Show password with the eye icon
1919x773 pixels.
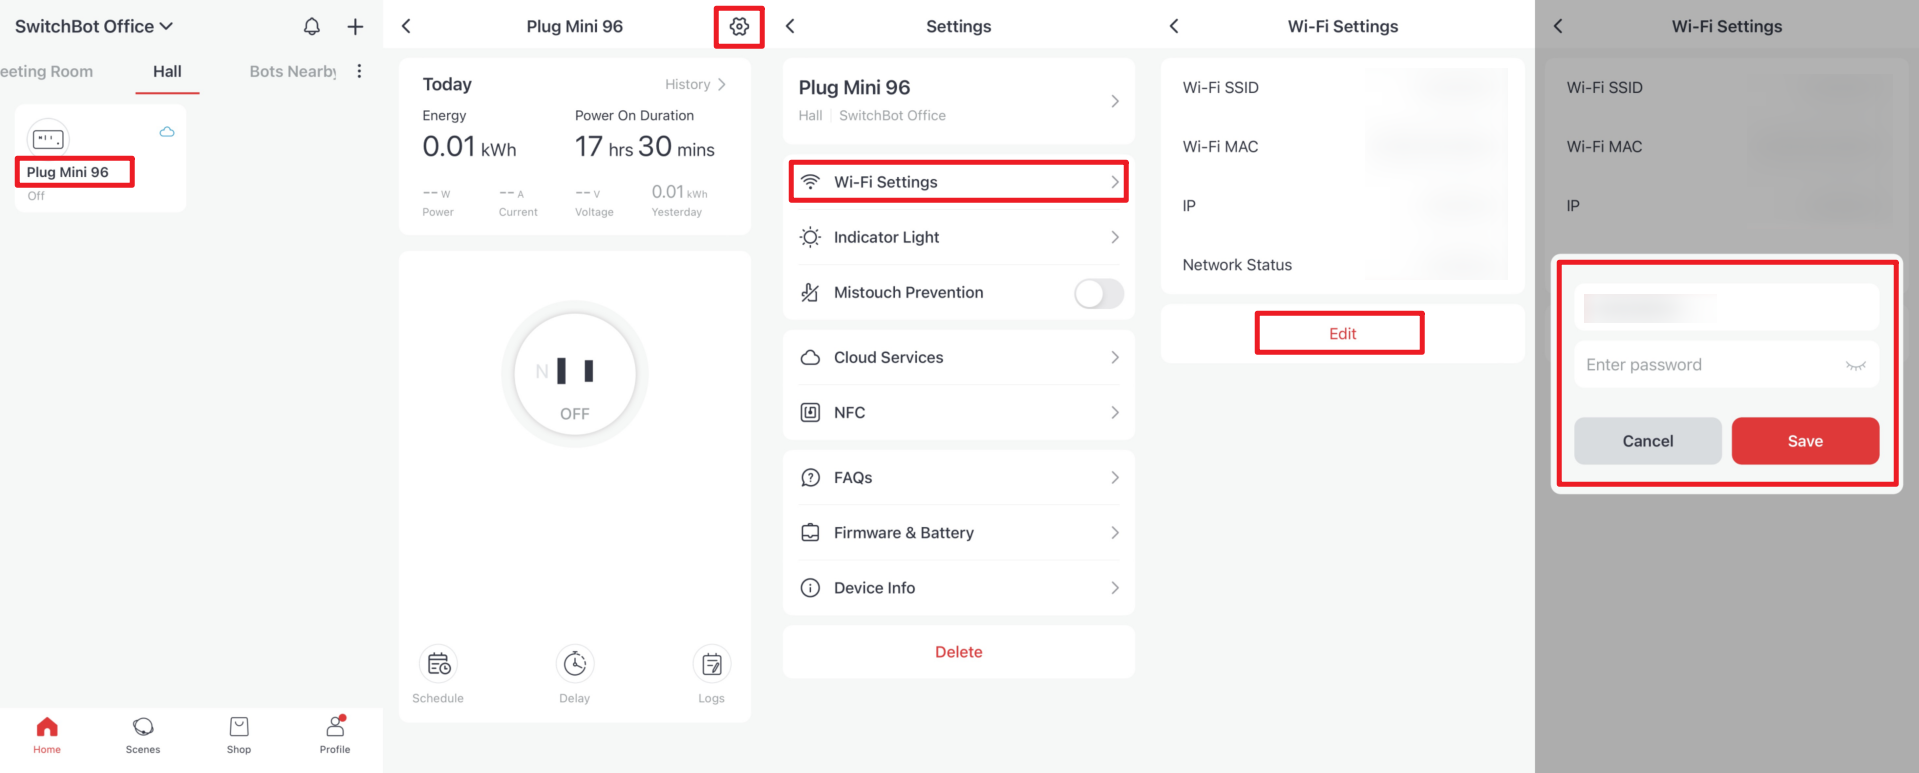(x=1855, y=366)
